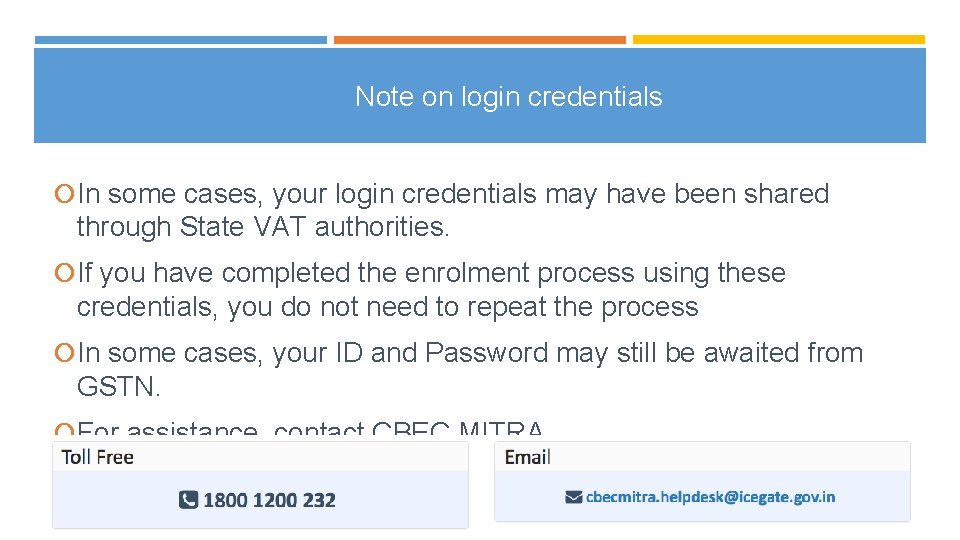
Task: Click the first bullet marker before In some cases
Action: click(x=64, y=194)
